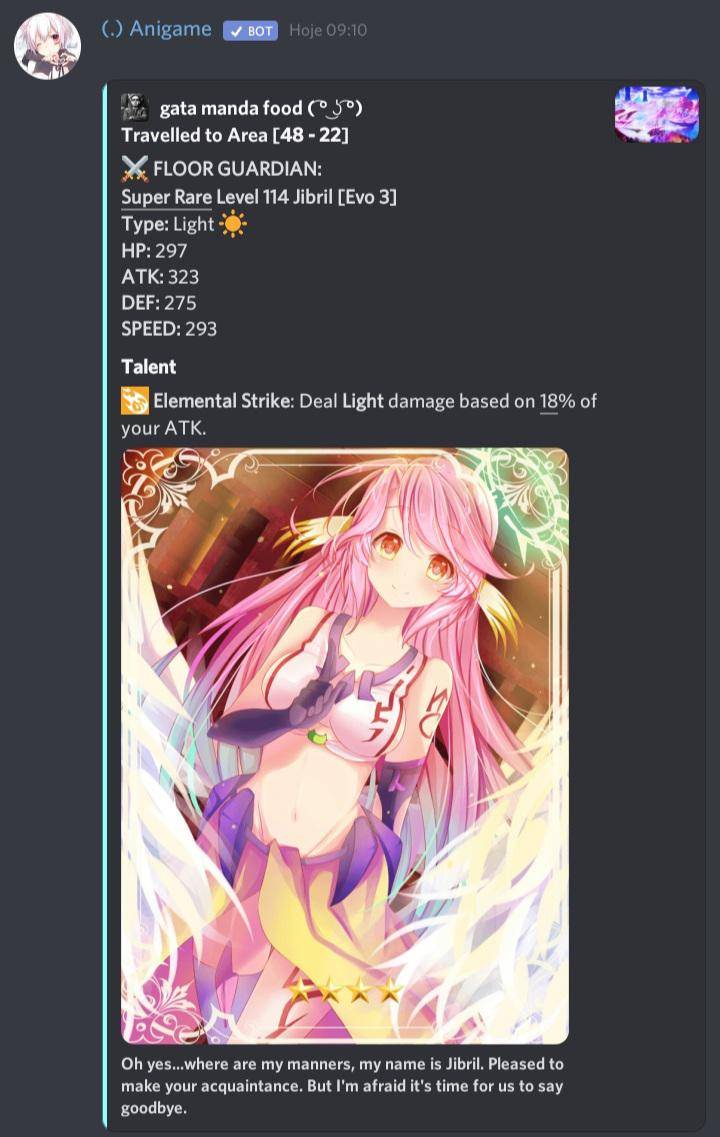Click the ATK: 323 stat line
Viewport: 720px width, 1137px height.
tap(160, 277)
